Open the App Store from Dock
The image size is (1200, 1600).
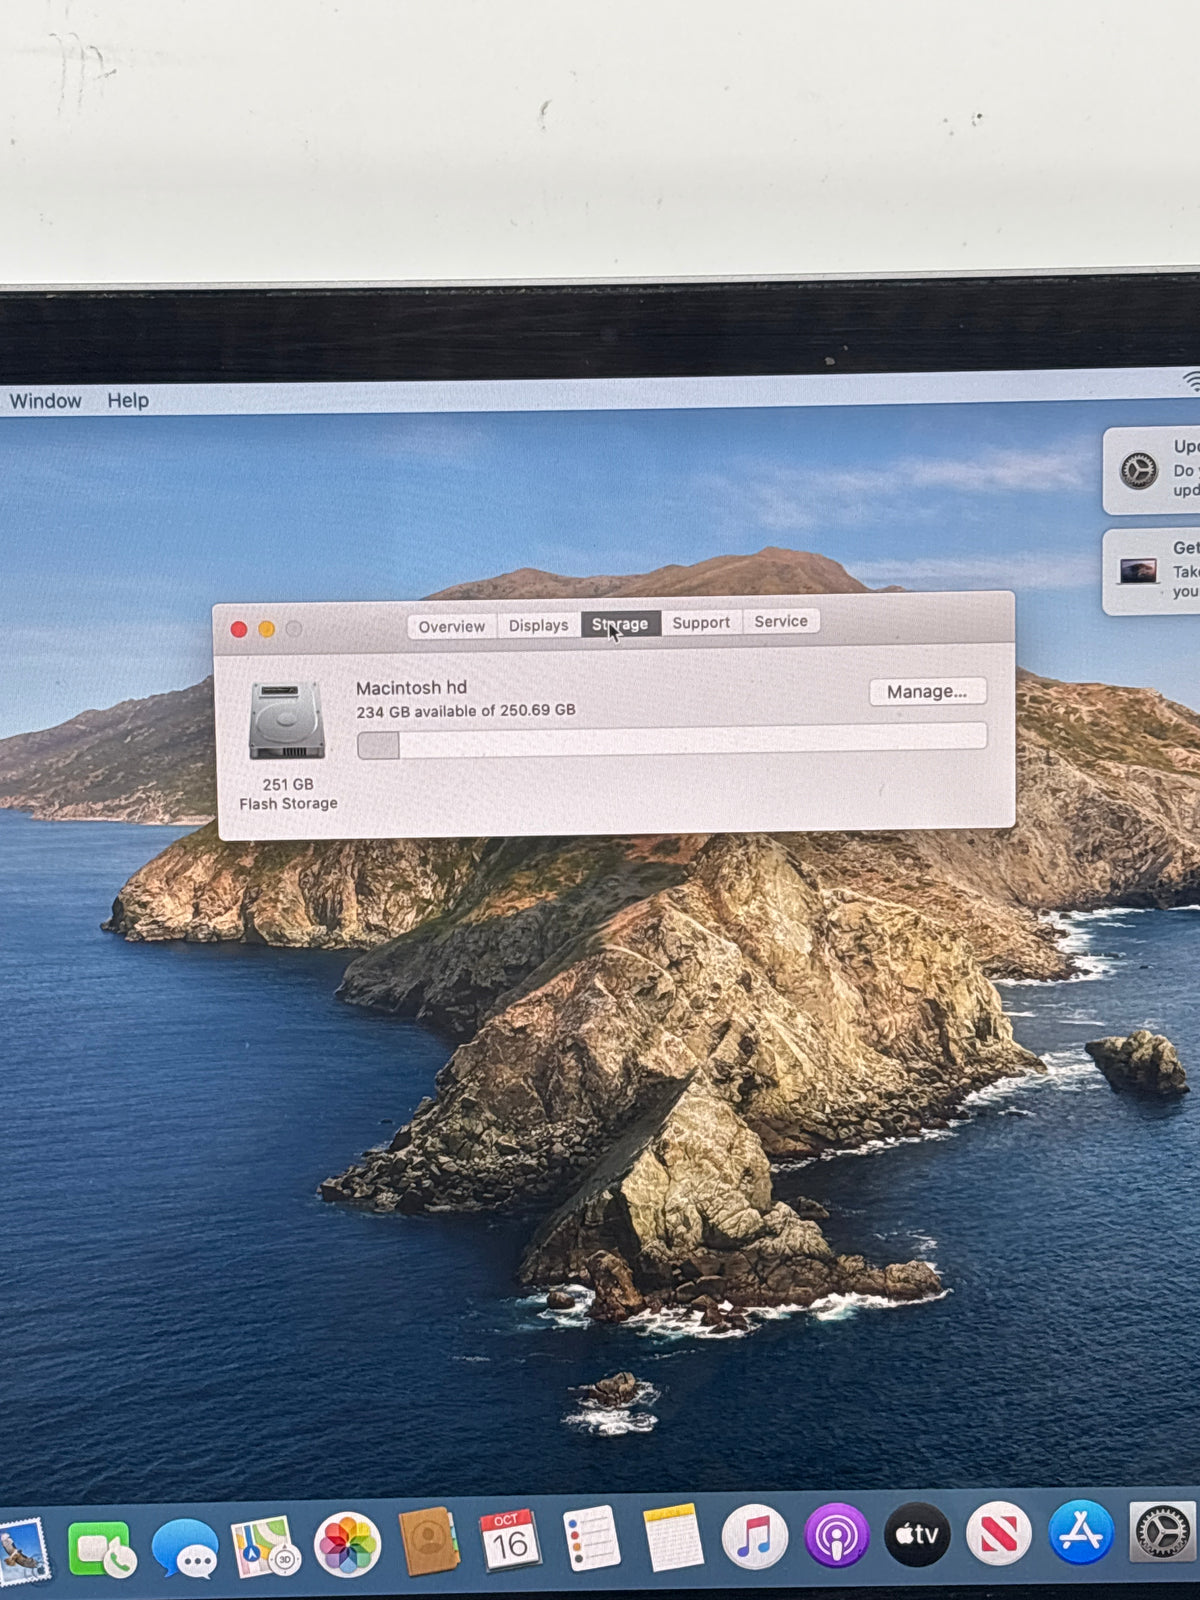pyautogui.click(x=1081, y=1531)
